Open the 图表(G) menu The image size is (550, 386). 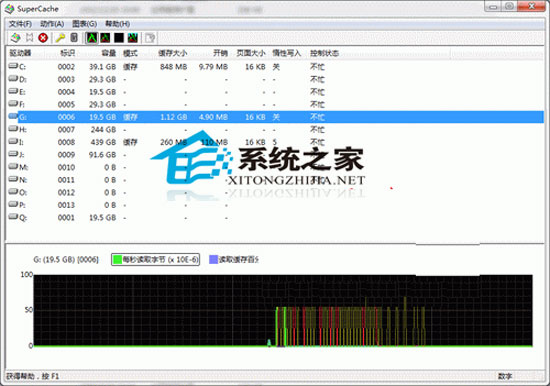tap(85, 24)
